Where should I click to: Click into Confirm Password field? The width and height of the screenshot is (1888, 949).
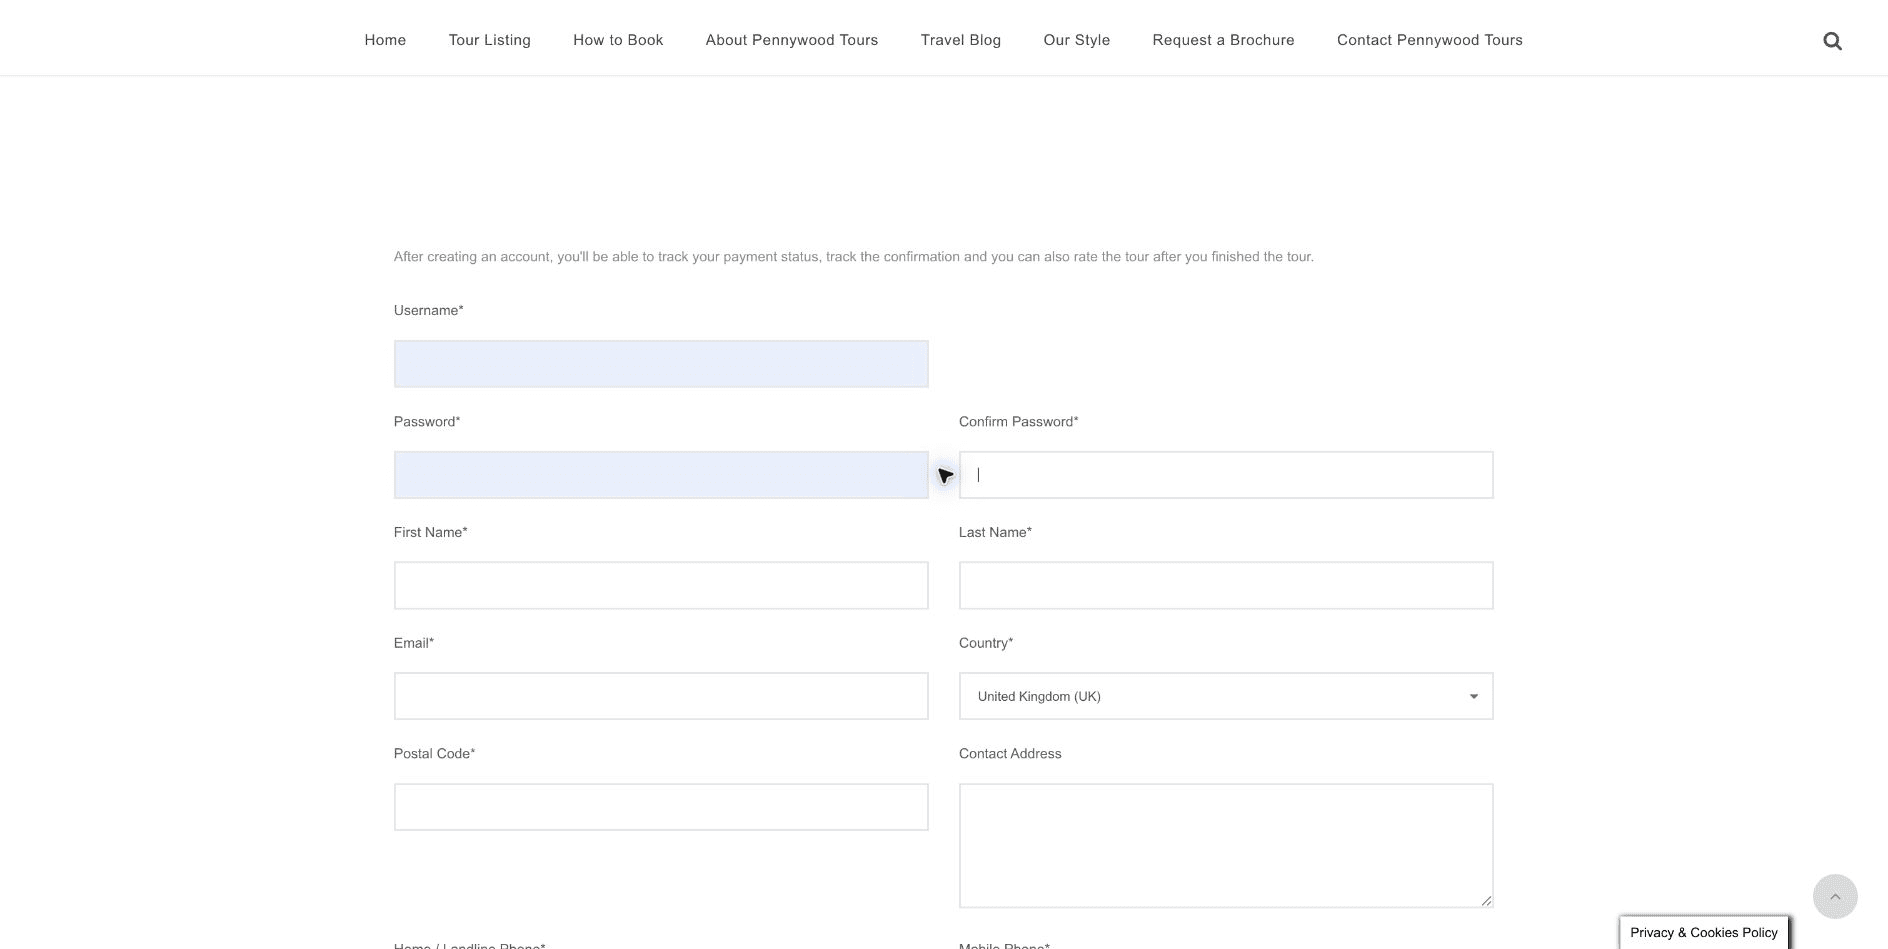tap(1226, 475)
